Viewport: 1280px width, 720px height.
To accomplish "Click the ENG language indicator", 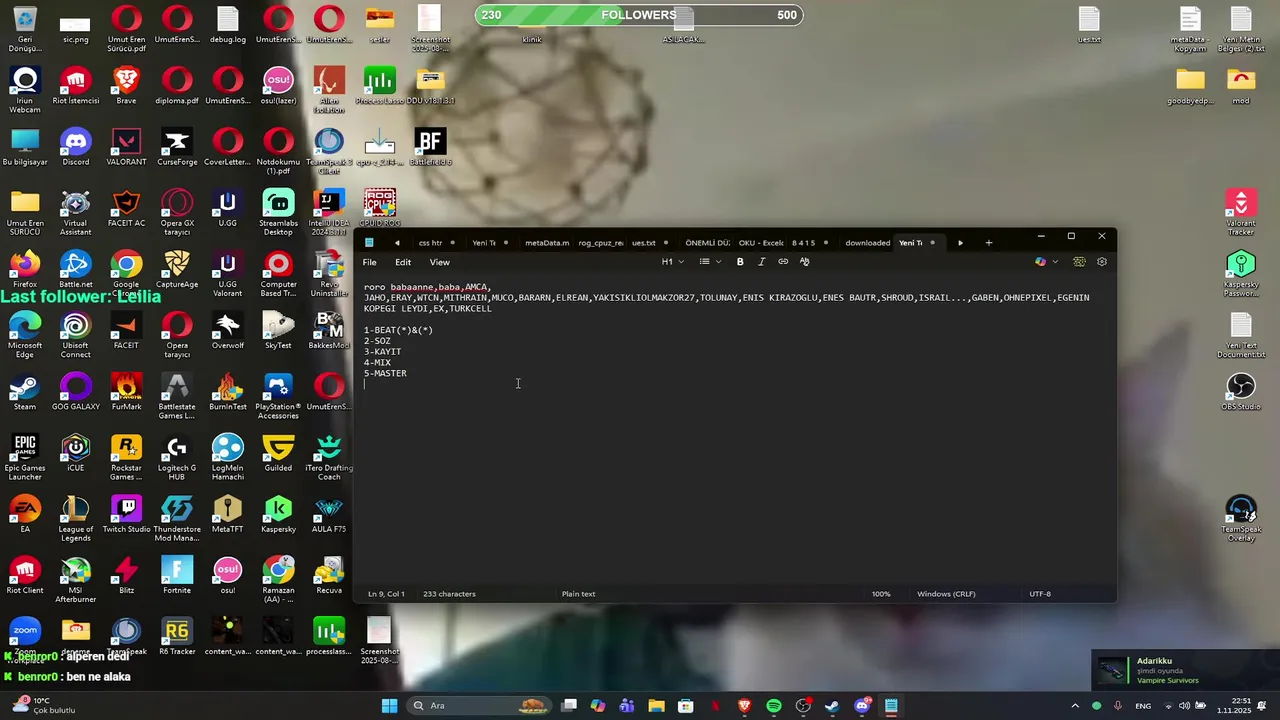I will 1142,706.
